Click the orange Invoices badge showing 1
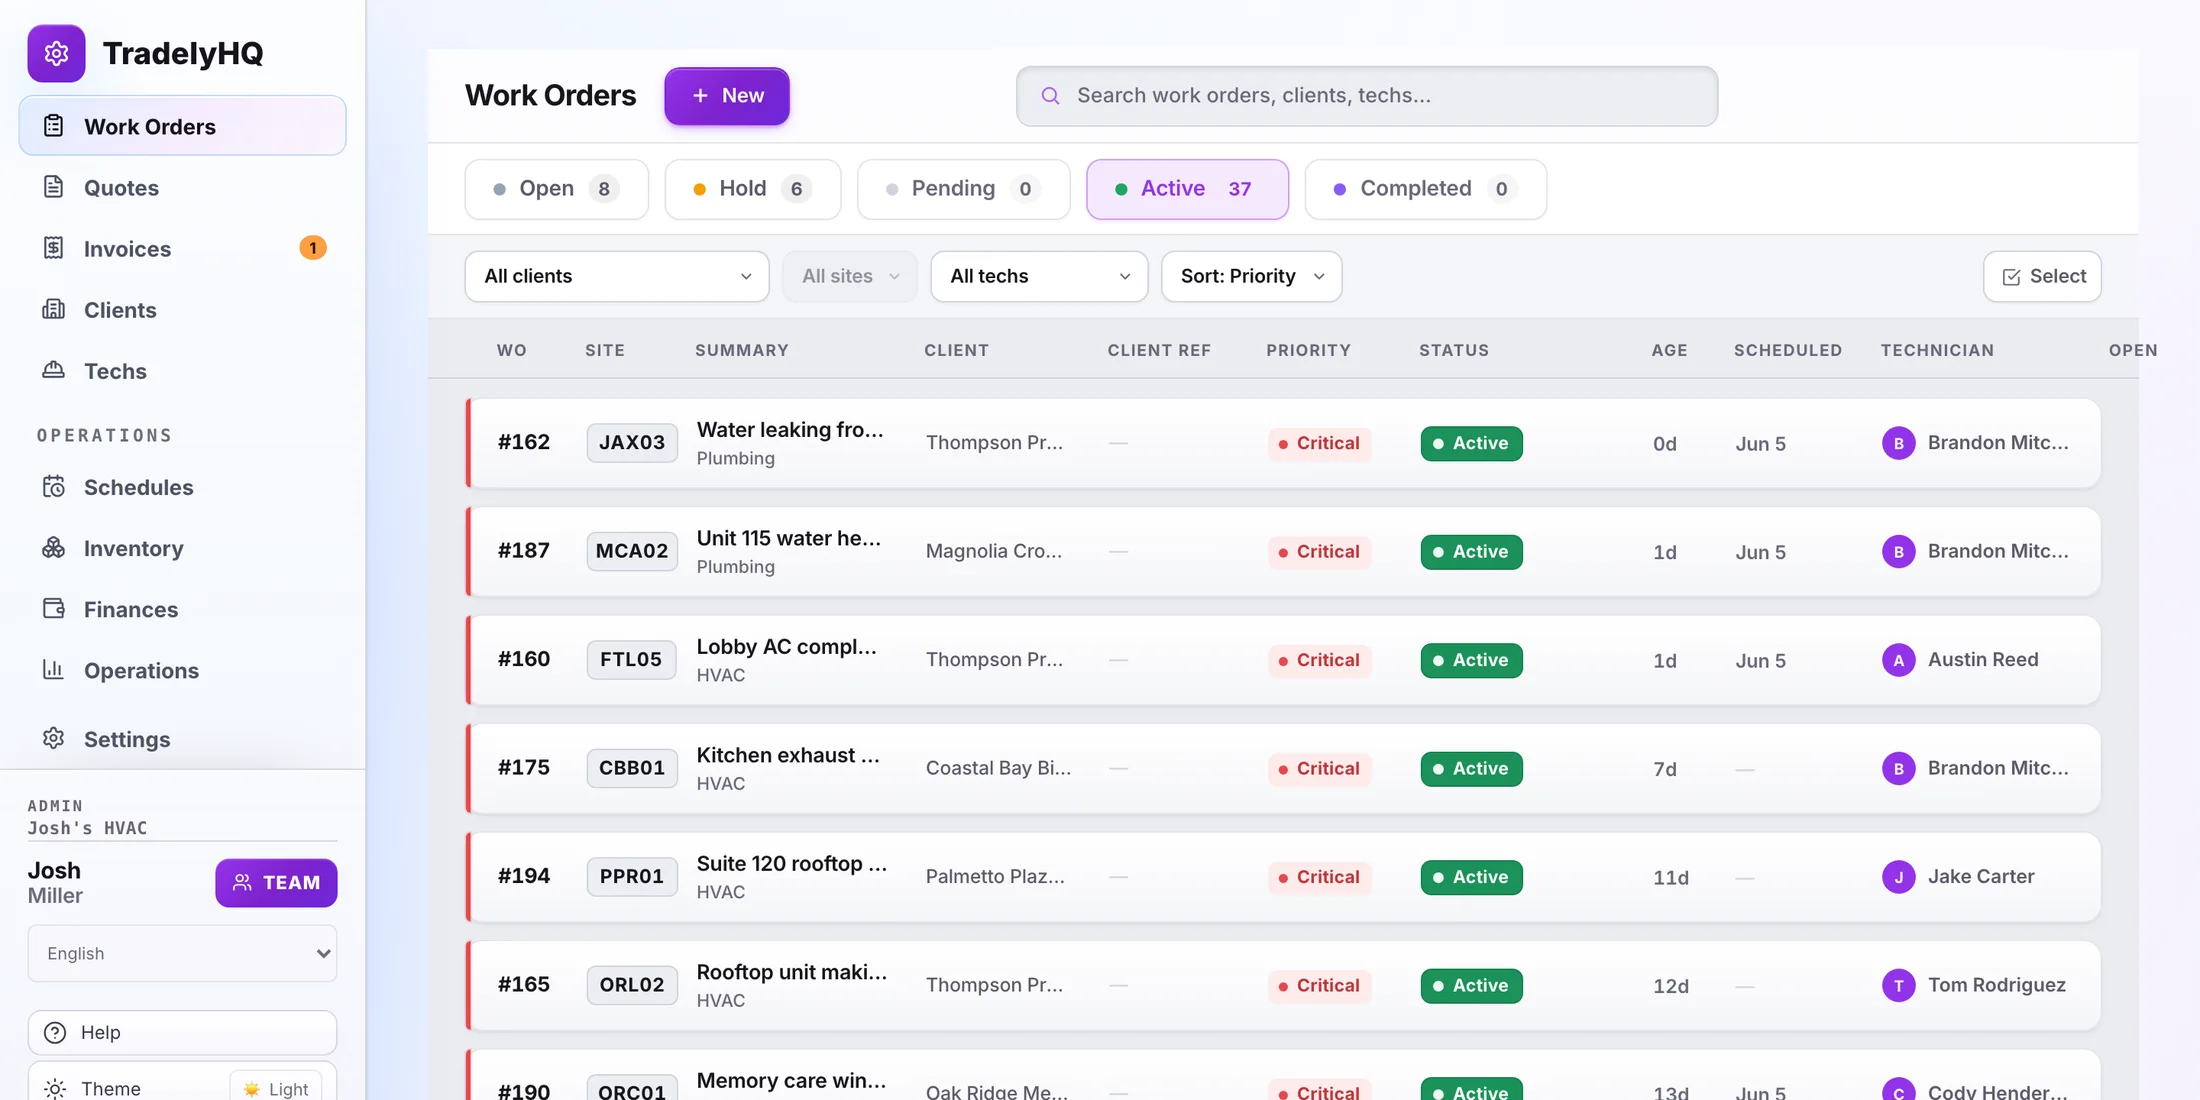 tap(313, 248)
